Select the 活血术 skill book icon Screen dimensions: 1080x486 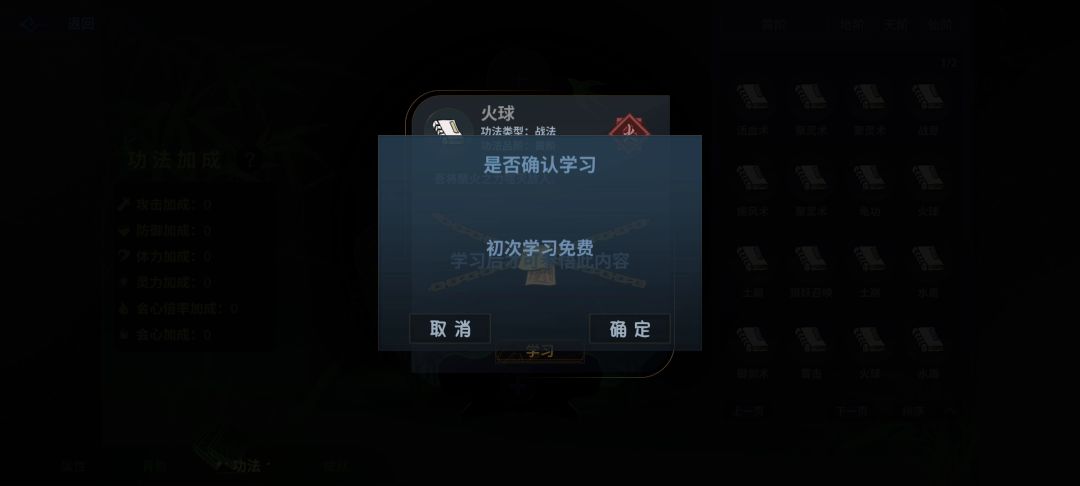click(752, 98)
